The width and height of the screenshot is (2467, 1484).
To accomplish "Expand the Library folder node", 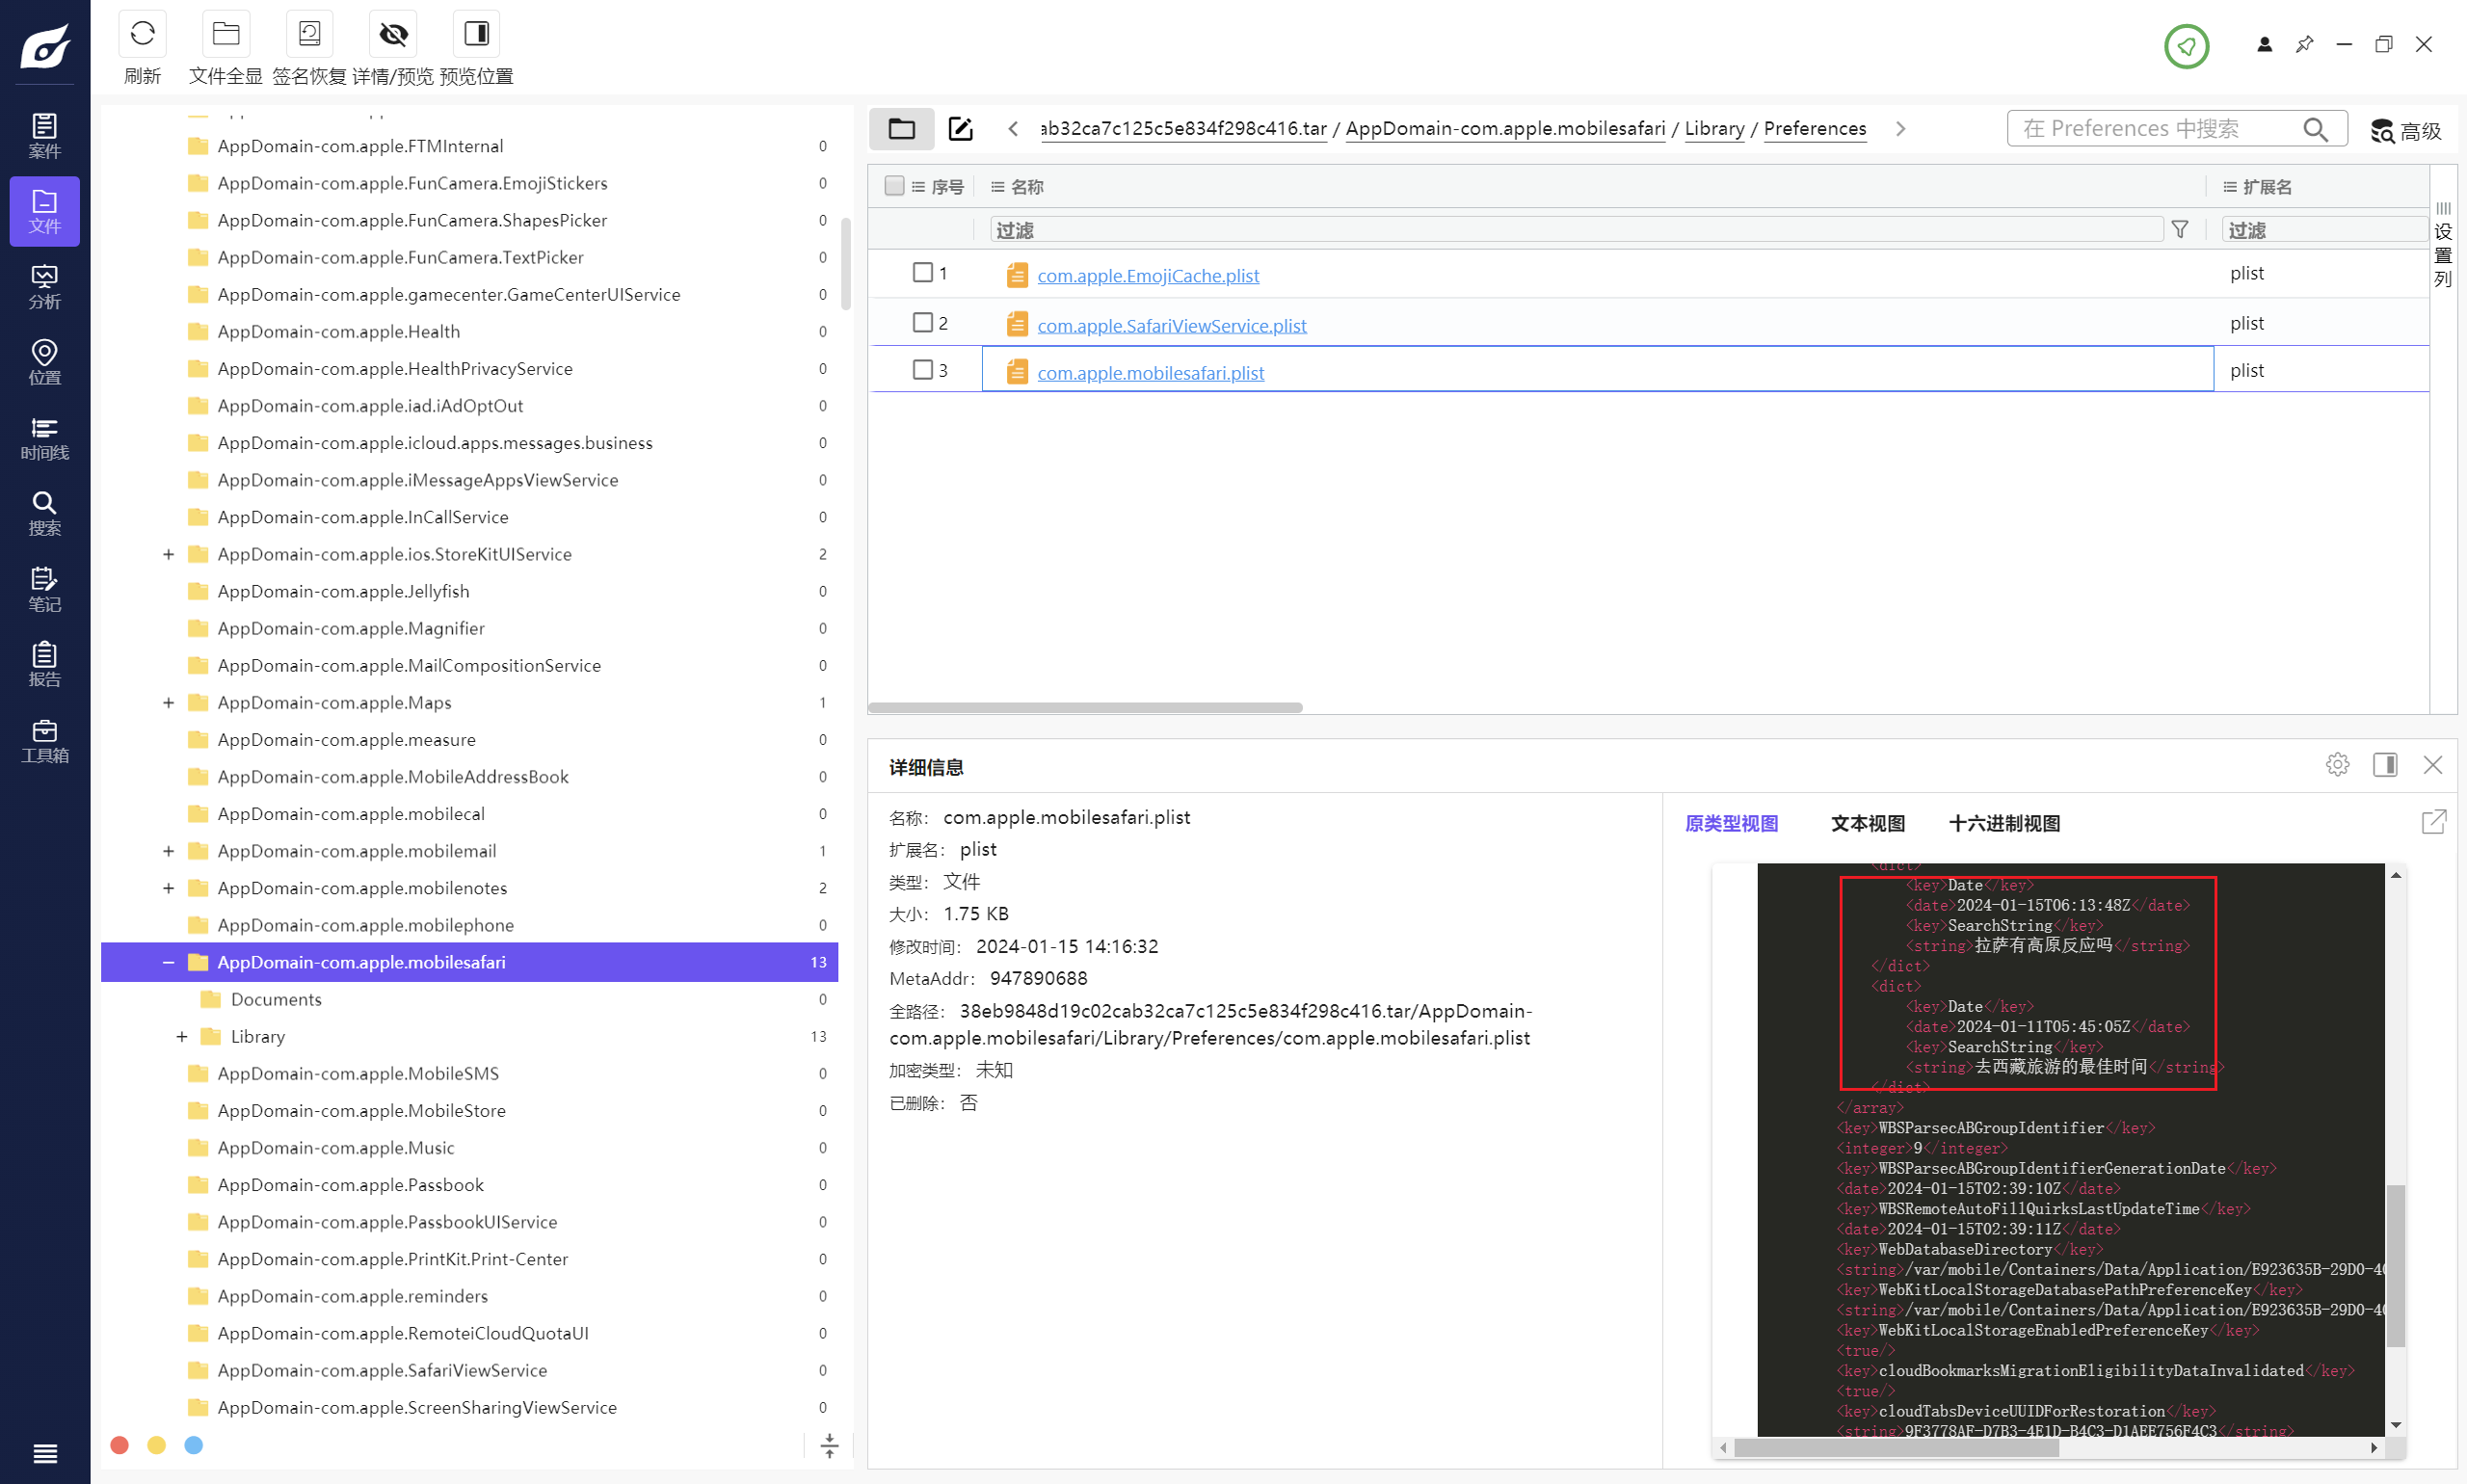I will click(181, 1037).
